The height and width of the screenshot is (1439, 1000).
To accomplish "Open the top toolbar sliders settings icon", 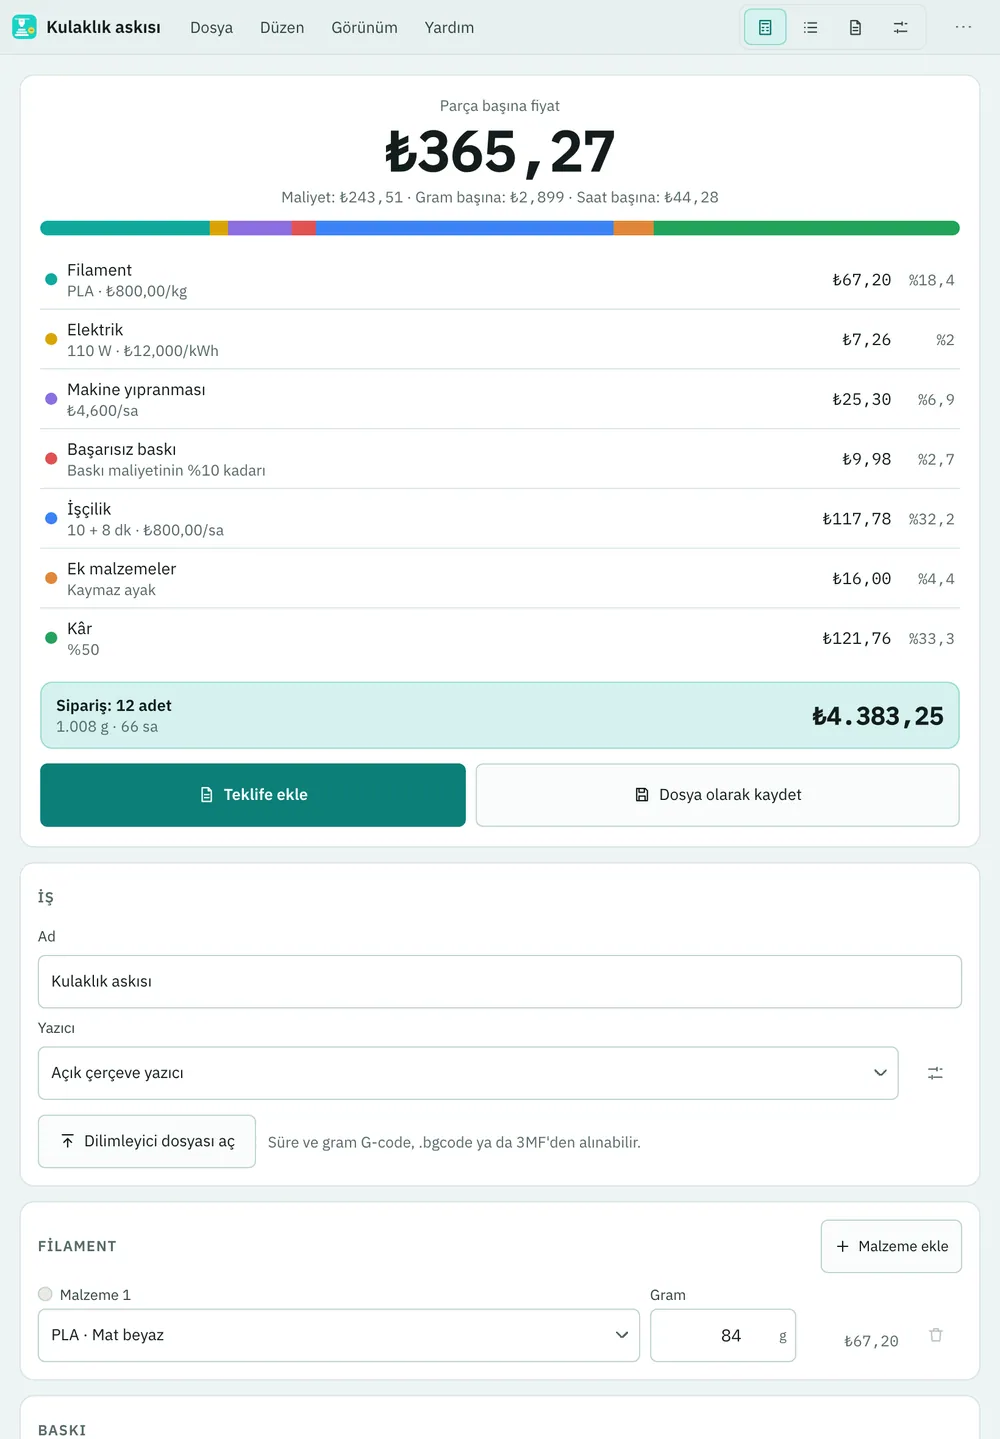I will pyautogui.click(x=900, y=28).
